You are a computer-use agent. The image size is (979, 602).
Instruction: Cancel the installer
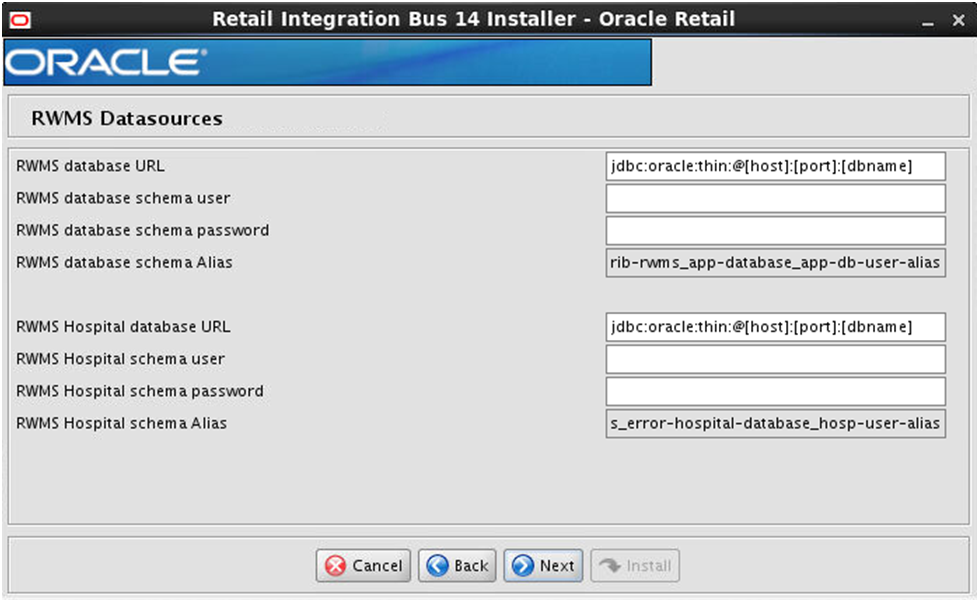click(363, 566)
